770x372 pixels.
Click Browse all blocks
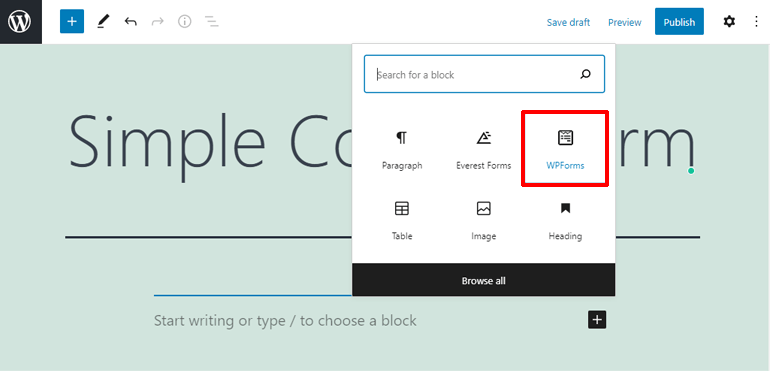tap(483, 281)
